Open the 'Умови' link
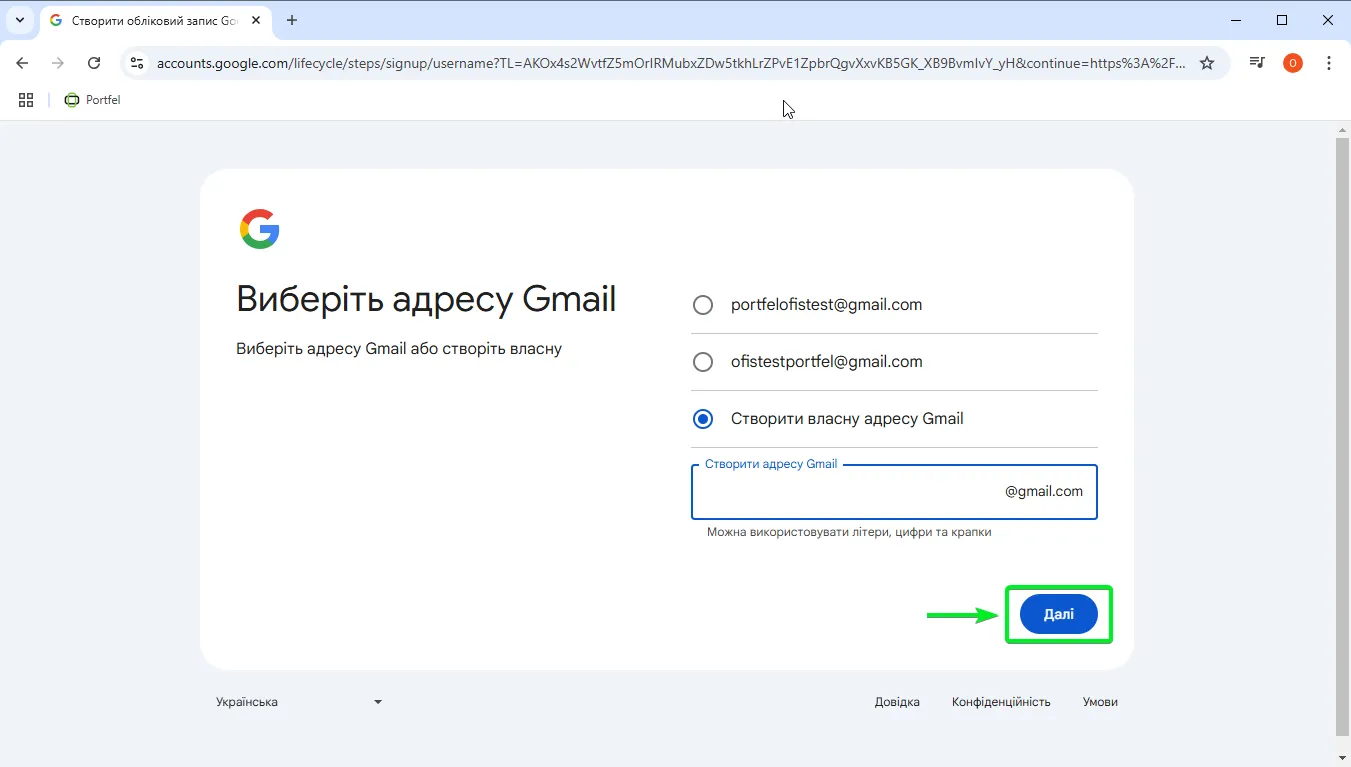This screenshot has height=767, width=1351. 1100,702
